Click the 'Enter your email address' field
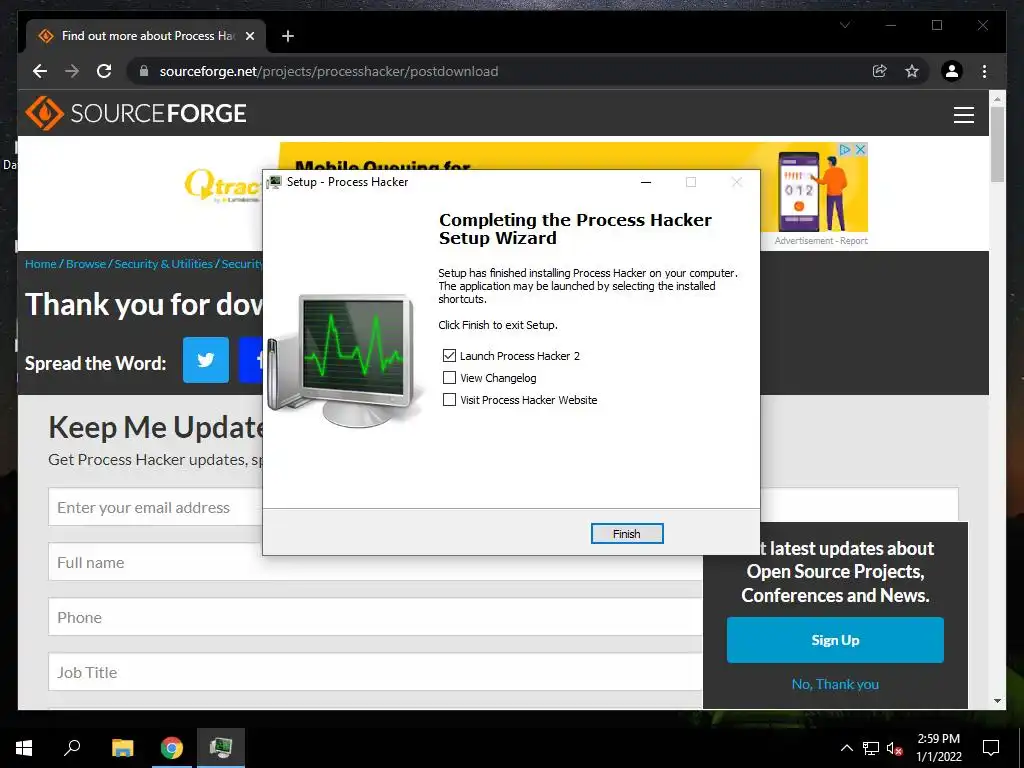 pos(155,507)
